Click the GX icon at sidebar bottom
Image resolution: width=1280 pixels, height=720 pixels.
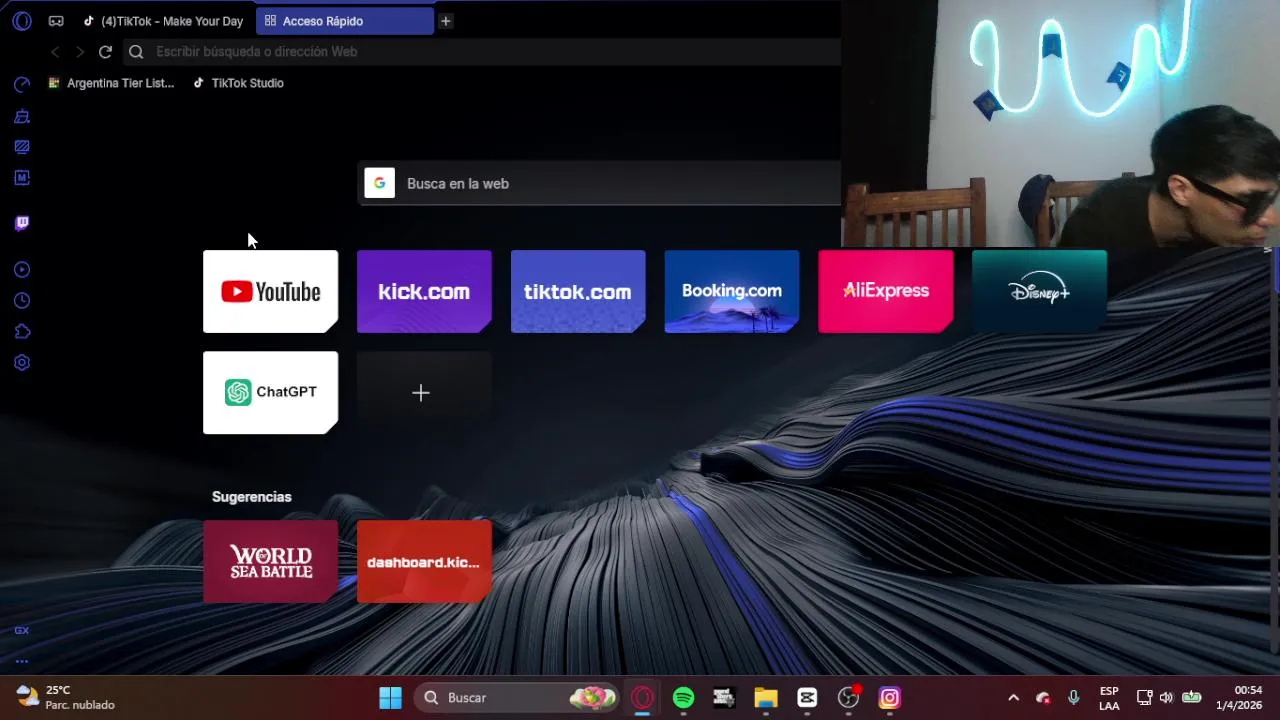[22, 631]
